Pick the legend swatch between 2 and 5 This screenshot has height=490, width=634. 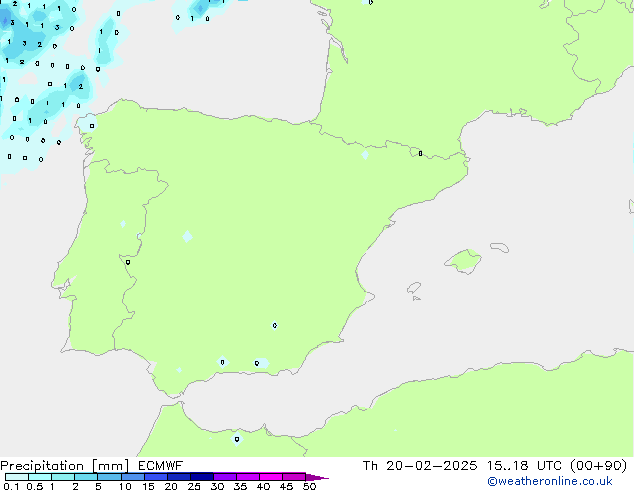click(x=86, y=477)
